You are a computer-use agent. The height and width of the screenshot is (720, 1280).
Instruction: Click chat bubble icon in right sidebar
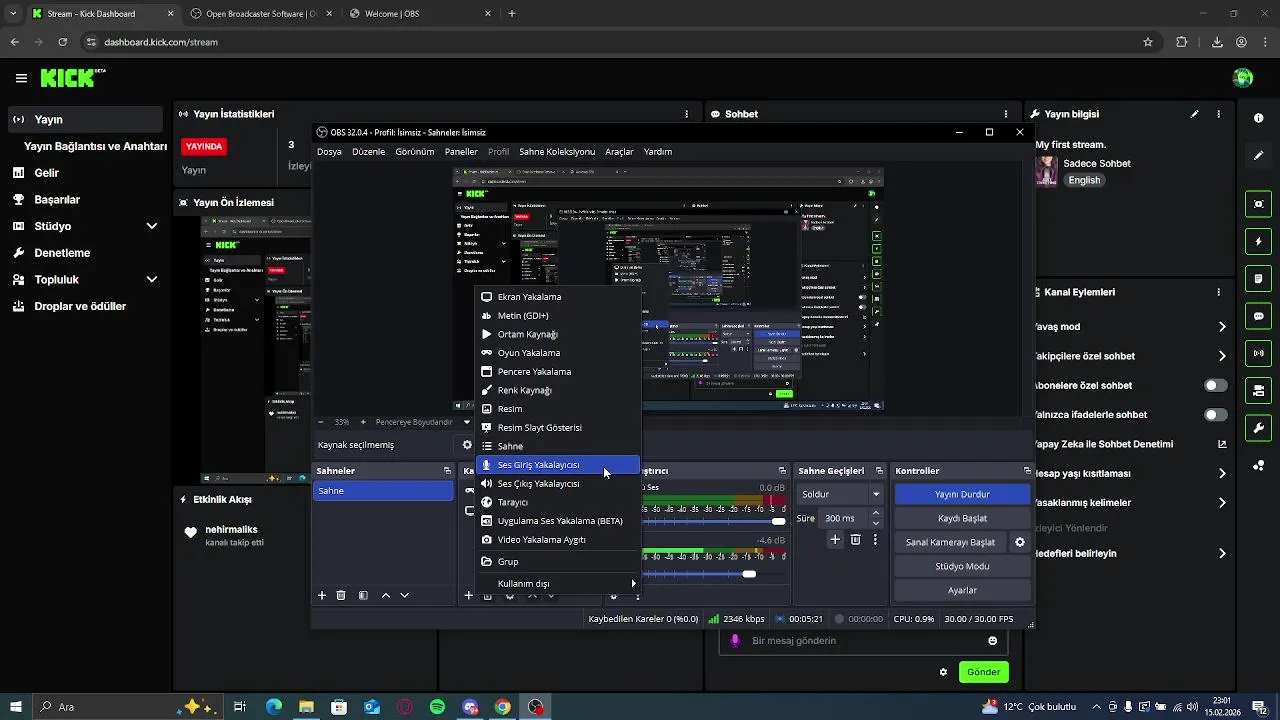coord(1258,316)
